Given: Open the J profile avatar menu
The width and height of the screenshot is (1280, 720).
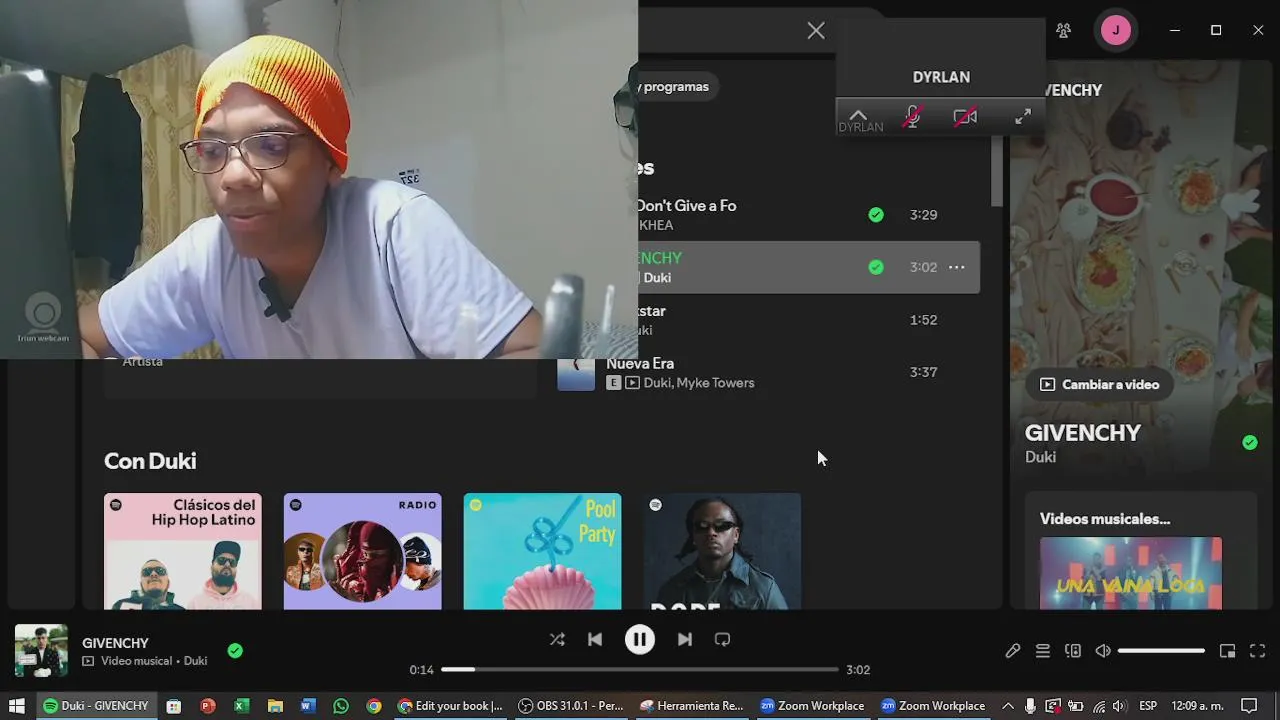Looking at the screenshot, I should tap(1116, 30).
